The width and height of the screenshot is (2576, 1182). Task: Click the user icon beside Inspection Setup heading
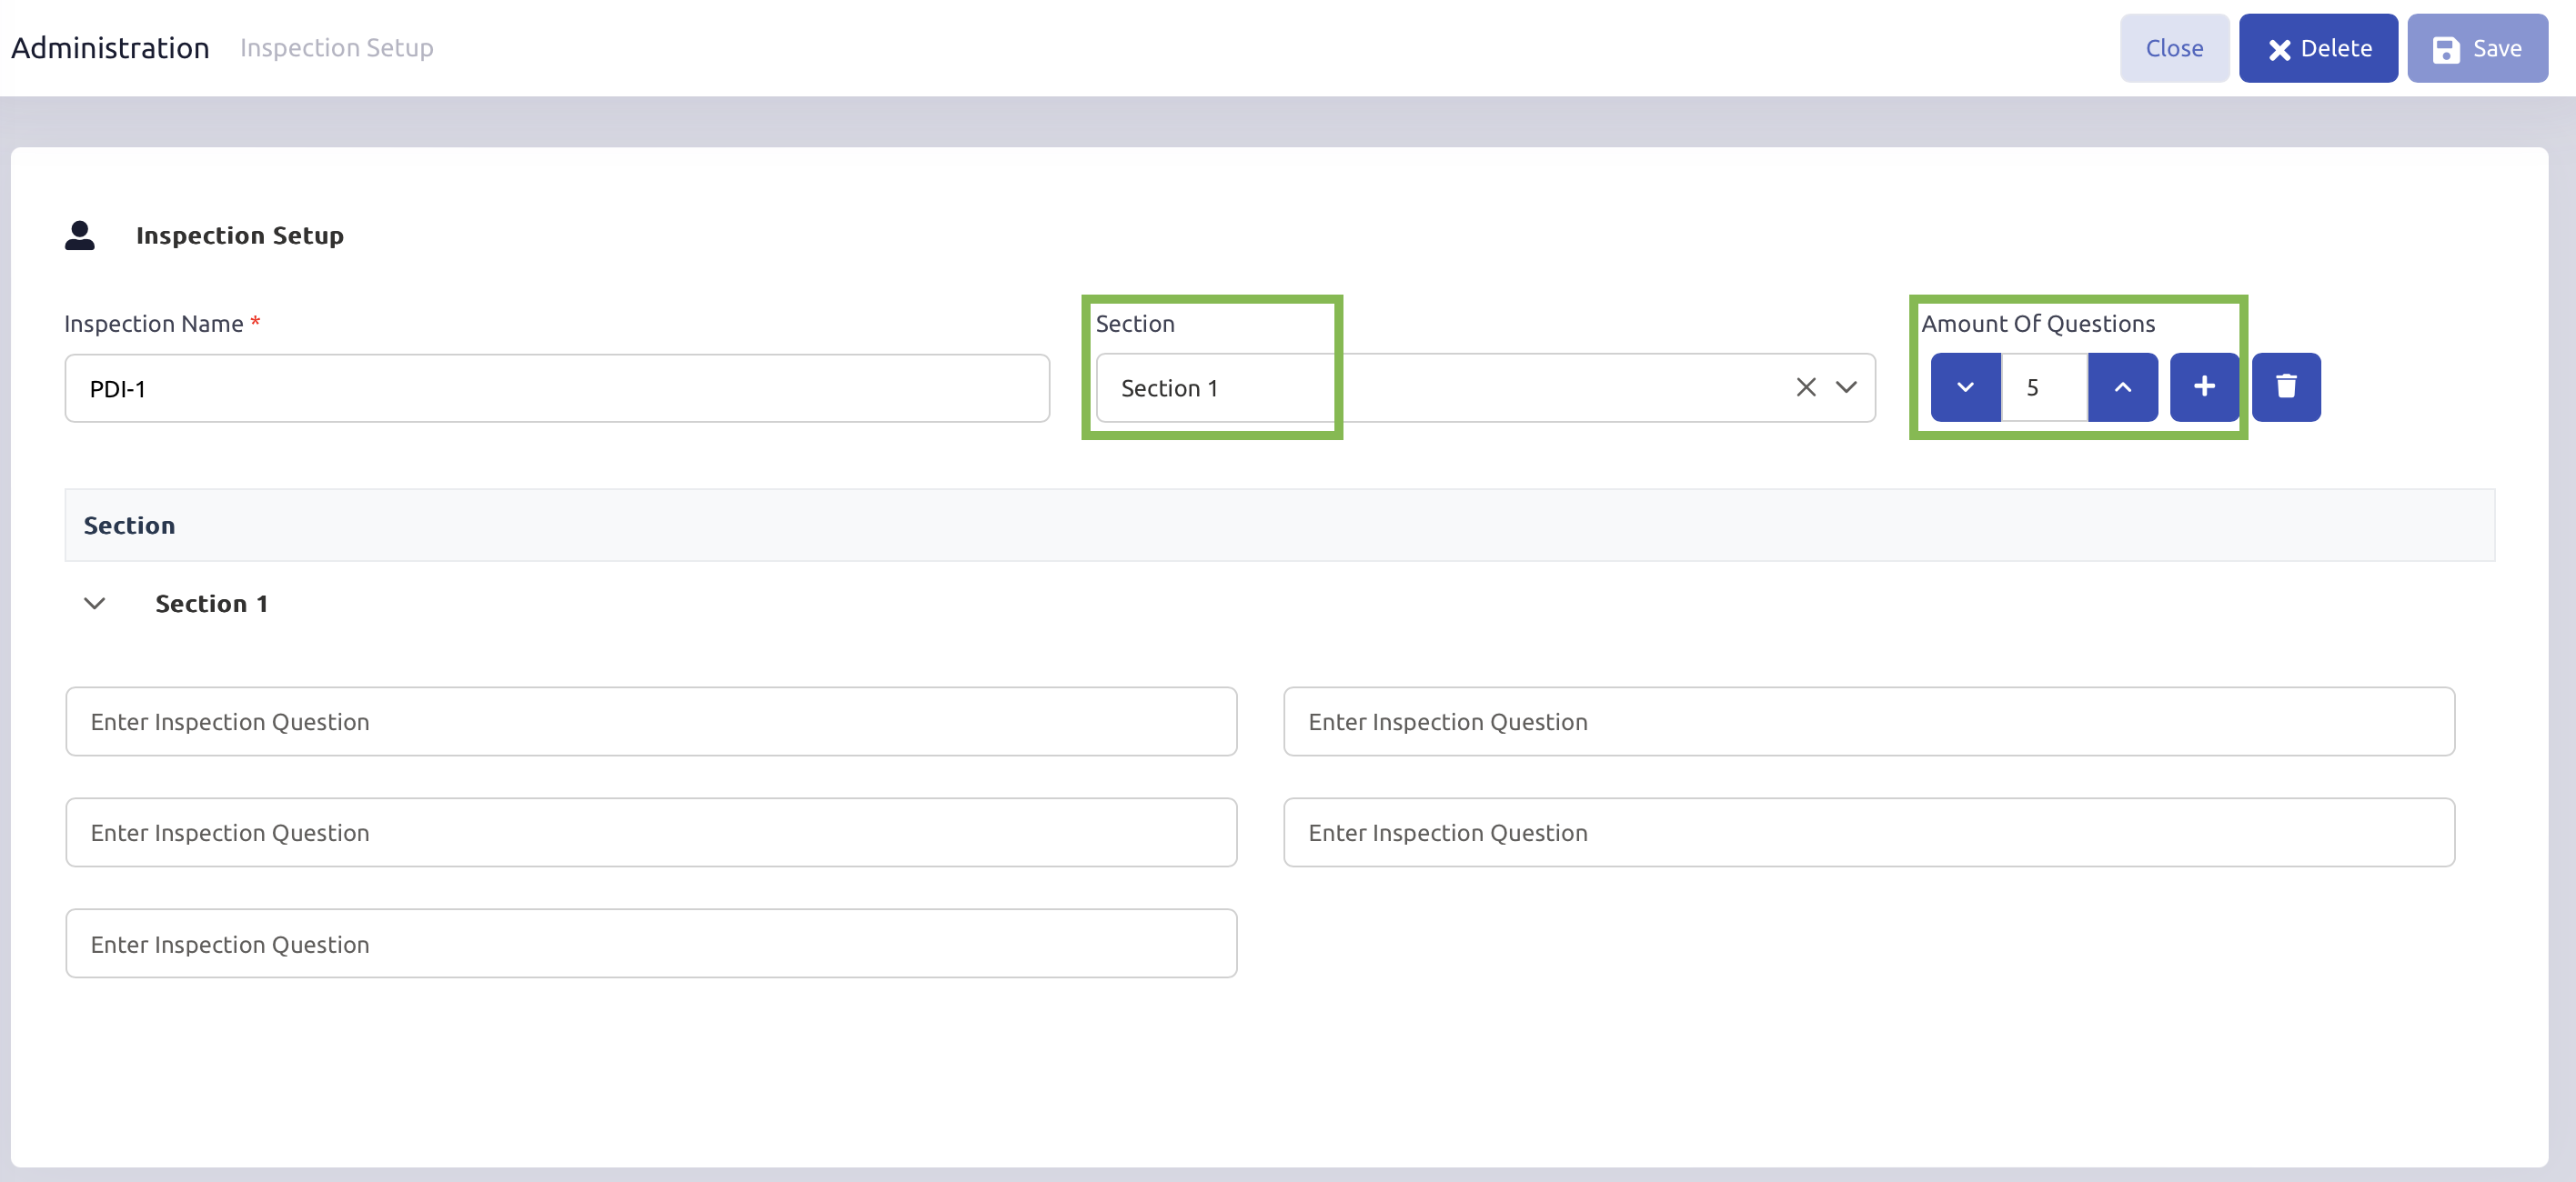pos(80,235)
